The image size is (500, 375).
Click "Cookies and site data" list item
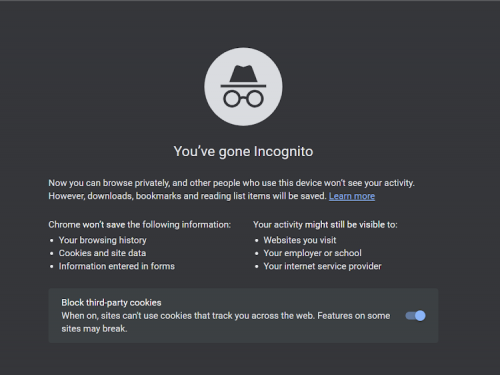tap(102, 253)
